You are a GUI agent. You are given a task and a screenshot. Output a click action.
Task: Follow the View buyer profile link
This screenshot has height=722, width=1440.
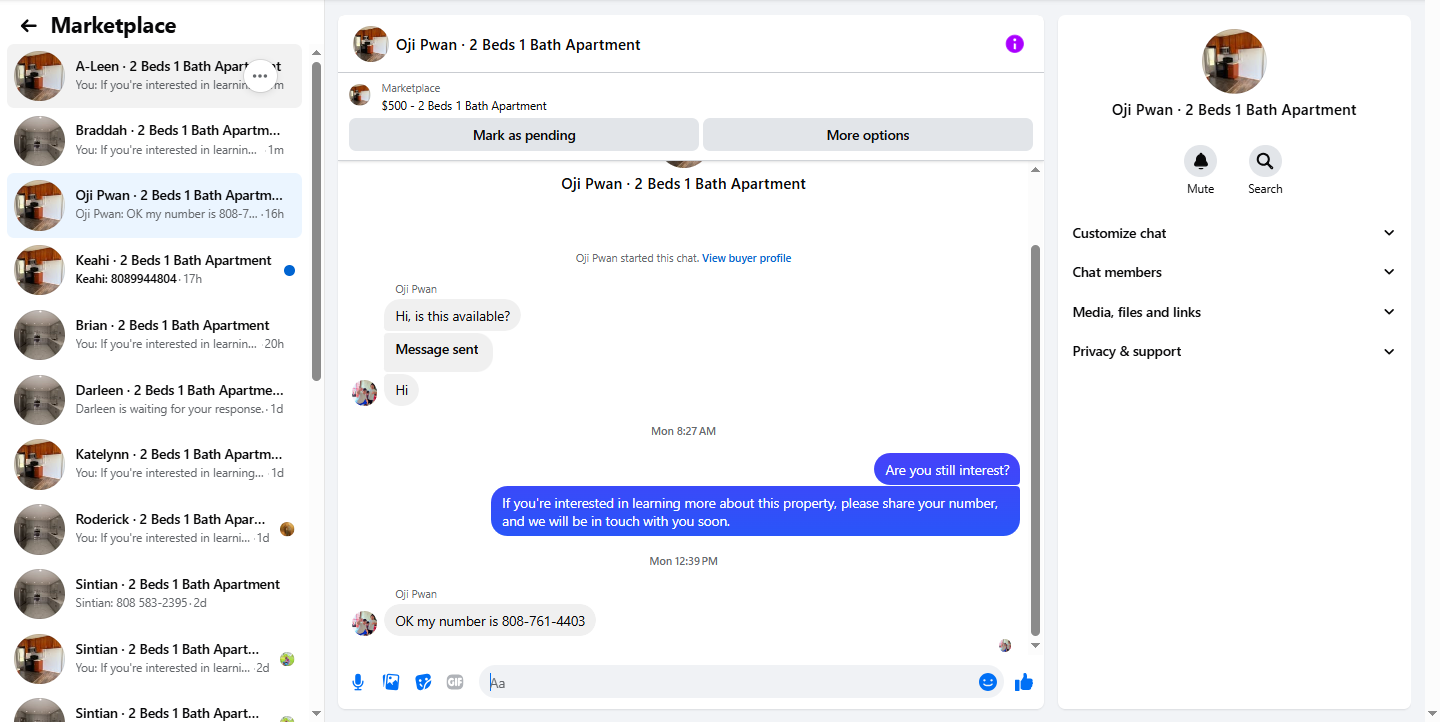(x=746, y=258)
